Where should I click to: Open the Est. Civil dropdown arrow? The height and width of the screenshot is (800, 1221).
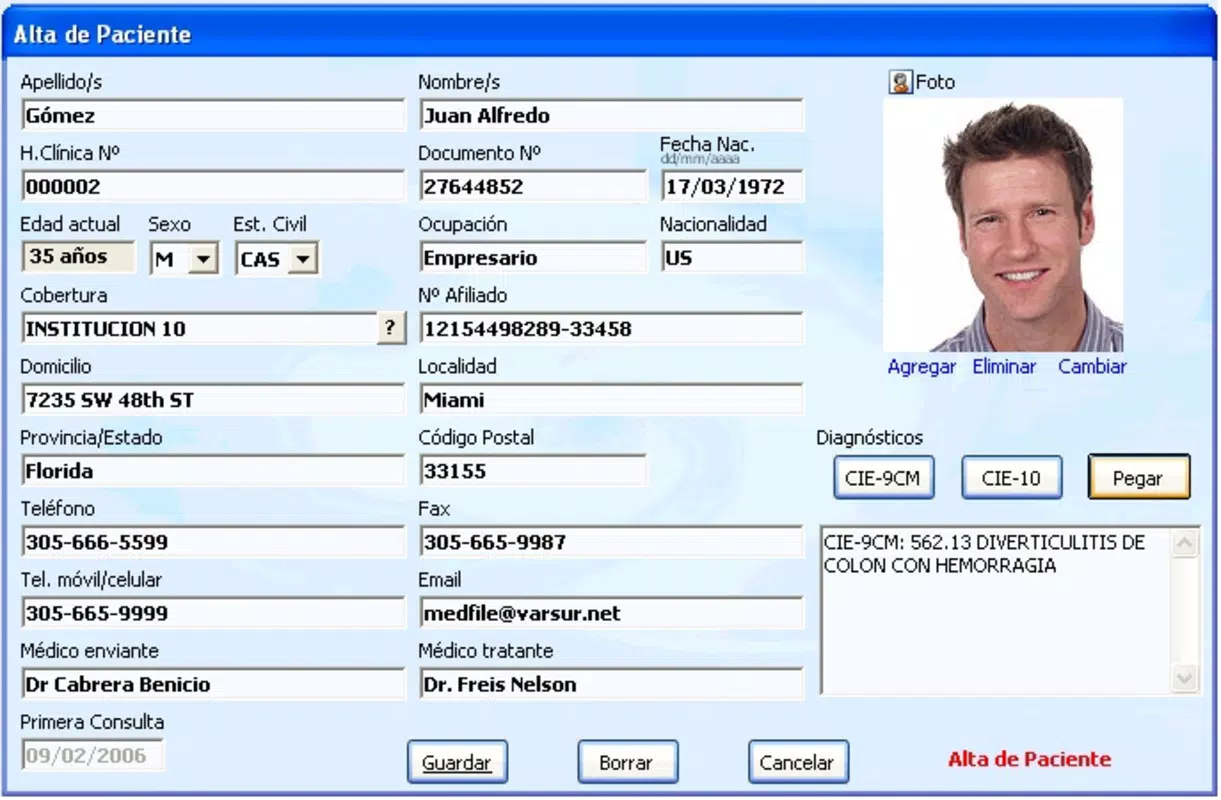(302, 260)
